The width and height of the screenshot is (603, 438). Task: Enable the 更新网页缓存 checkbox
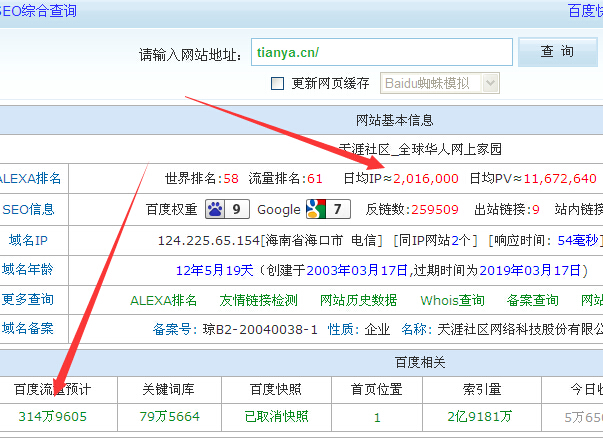pyautogui.click(x=278, y=83)
